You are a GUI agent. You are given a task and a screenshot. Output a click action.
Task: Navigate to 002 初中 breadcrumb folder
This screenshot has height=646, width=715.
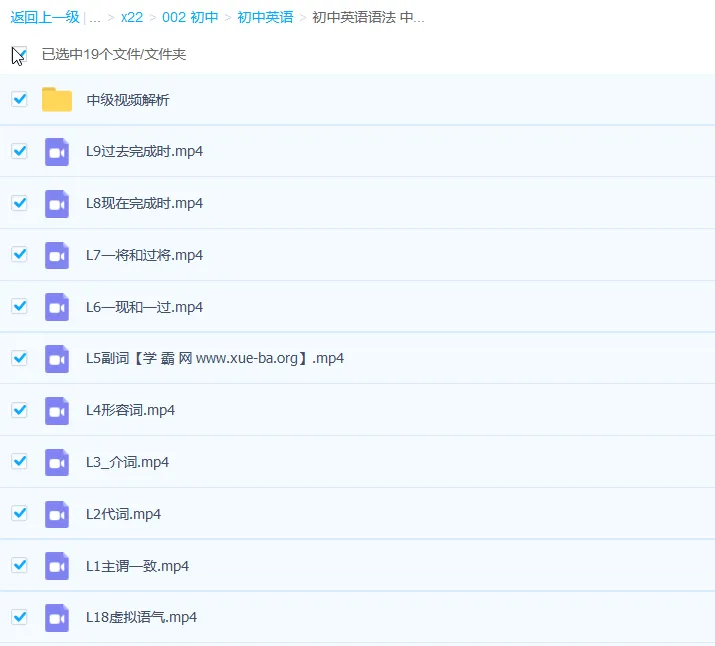[x=190, y=17]
